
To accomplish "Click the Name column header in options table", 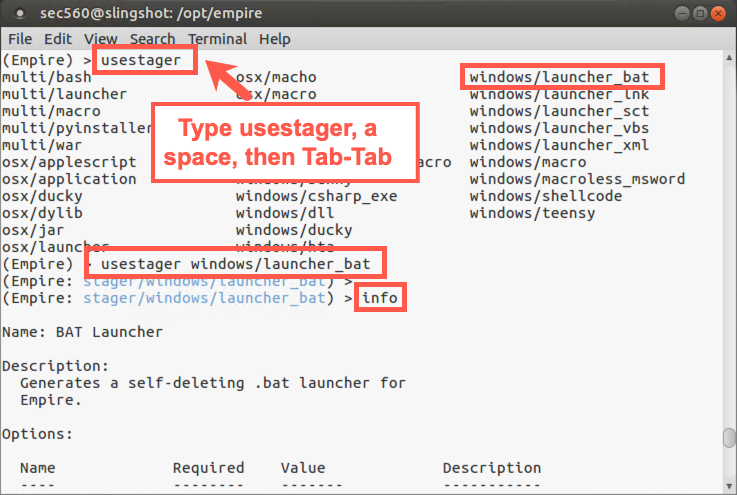I will (x=38, y=468).
